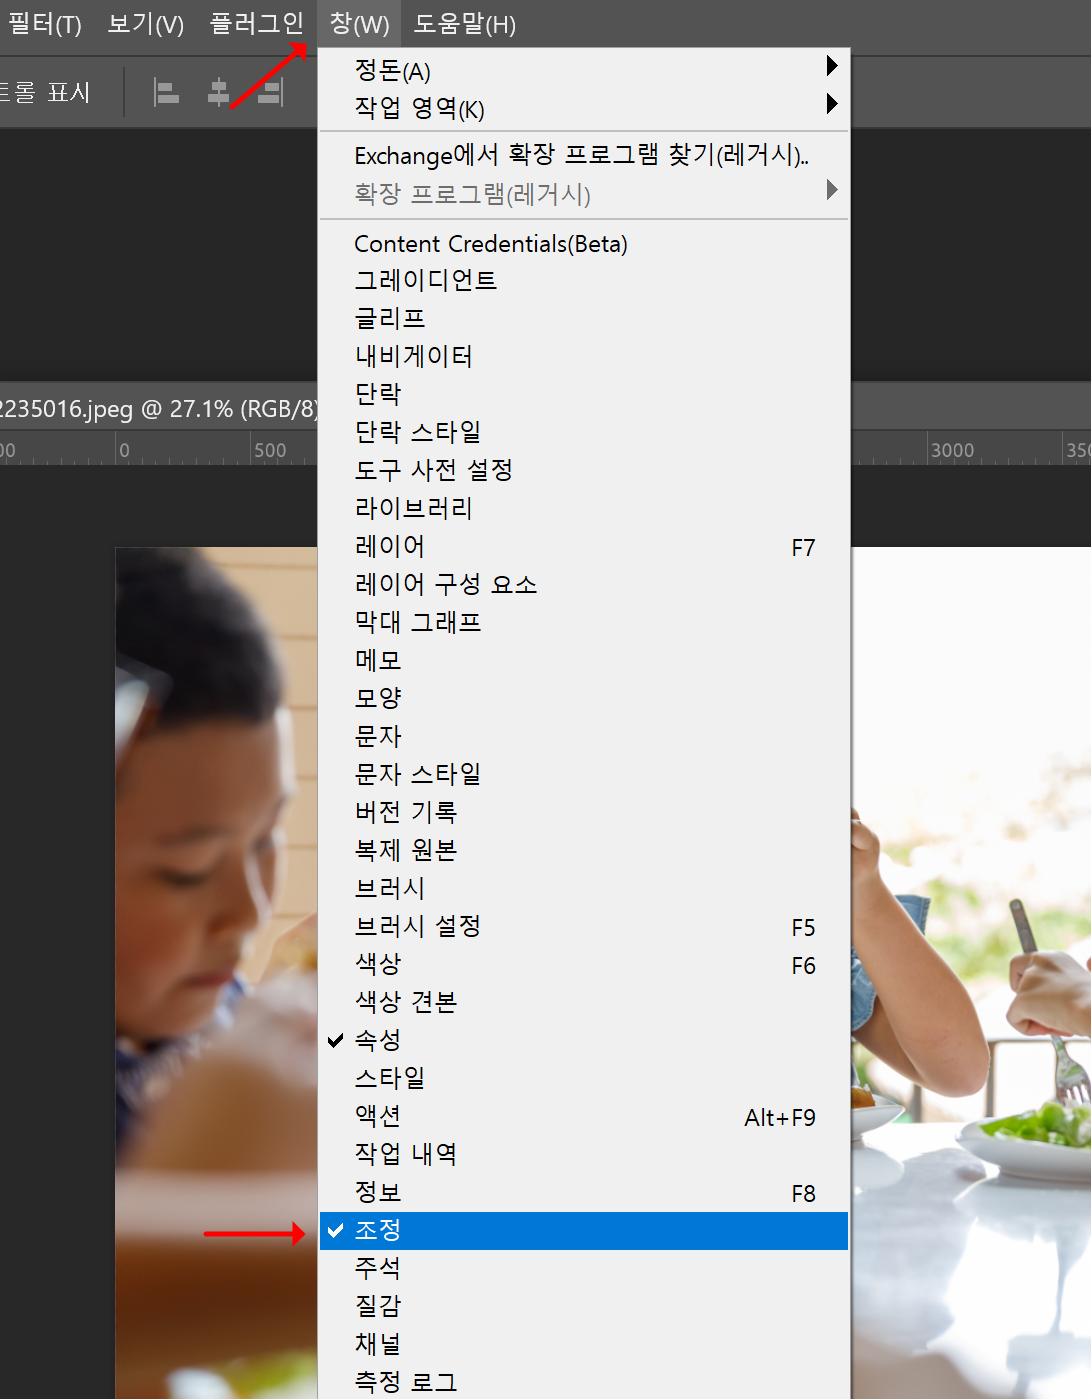The image size is (1091, 1399).
Task: Open the 색상 견본 panel
Action: 405,1002
